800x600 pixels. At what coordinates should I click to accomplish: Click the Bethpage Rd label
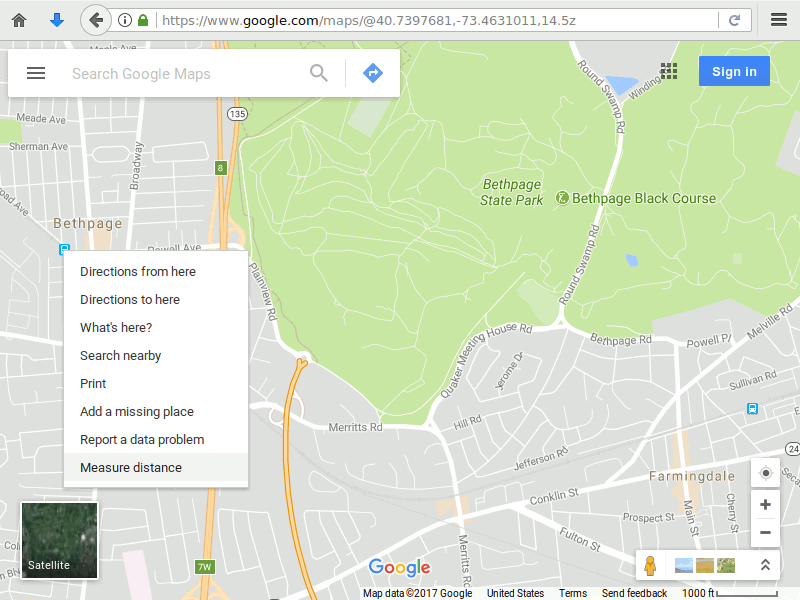pyautogui.click(x=621, y=339)
